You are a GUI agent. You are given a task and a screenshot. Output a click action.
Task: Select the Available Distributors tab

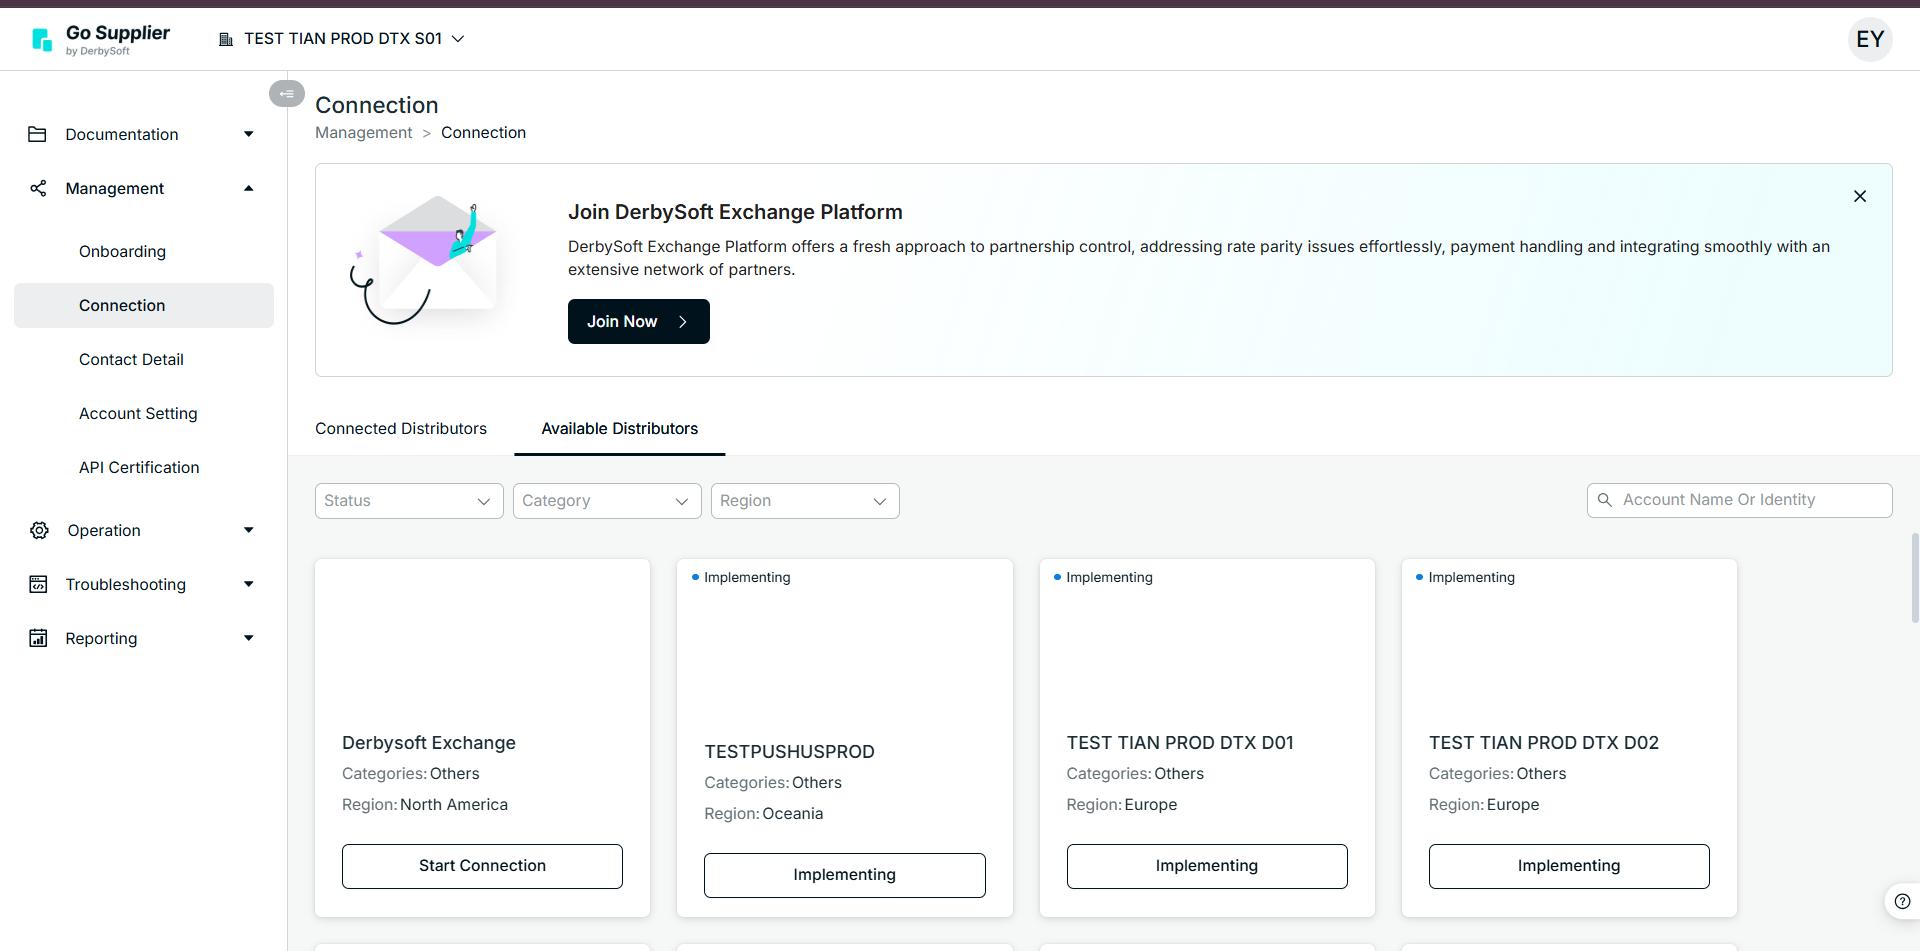pyautogui.click(x=620, y=428)
